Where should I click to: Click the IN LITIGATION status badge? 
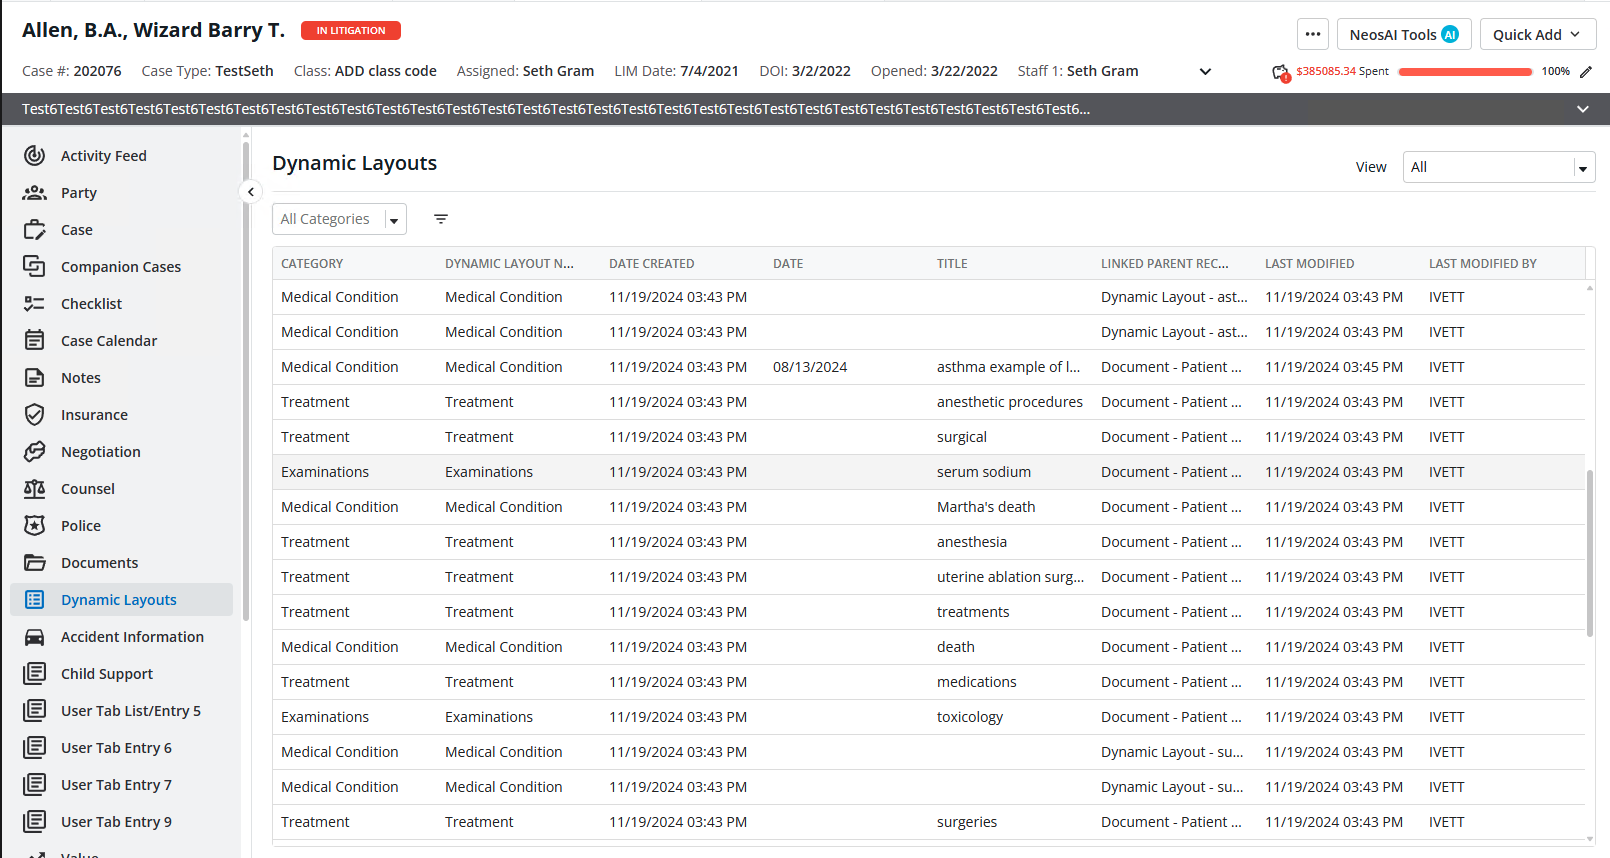coord(351,30)
